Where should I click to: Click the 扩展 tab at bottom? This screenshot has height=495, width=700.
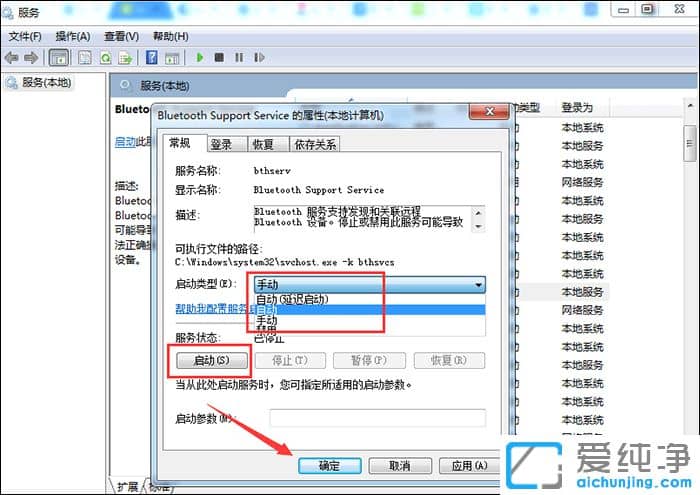(x=128, y=487)
